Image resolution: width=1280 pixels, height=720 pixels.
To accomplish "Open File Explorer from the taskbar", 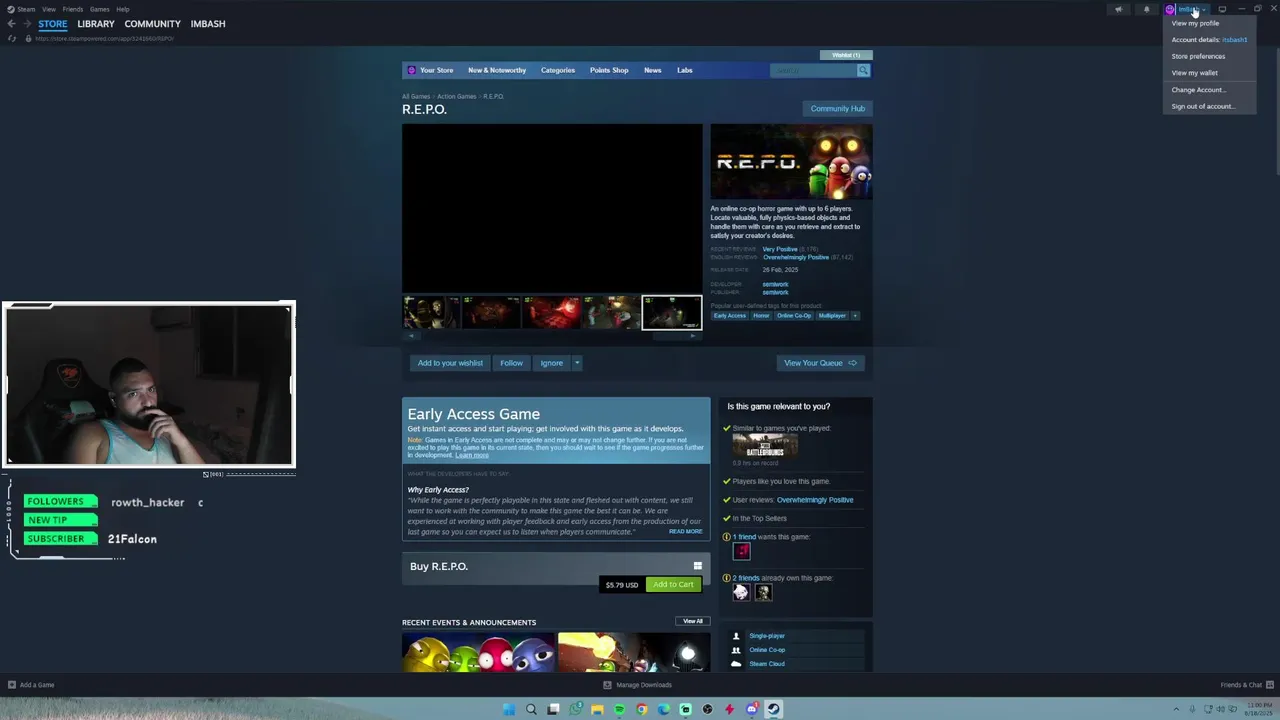I will [597, 709].
